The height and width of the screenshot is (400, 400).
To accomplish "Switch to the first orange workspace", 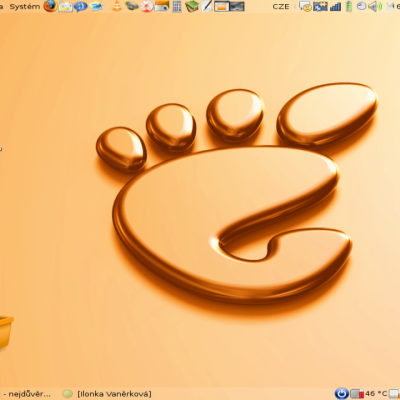I will 221,6.
